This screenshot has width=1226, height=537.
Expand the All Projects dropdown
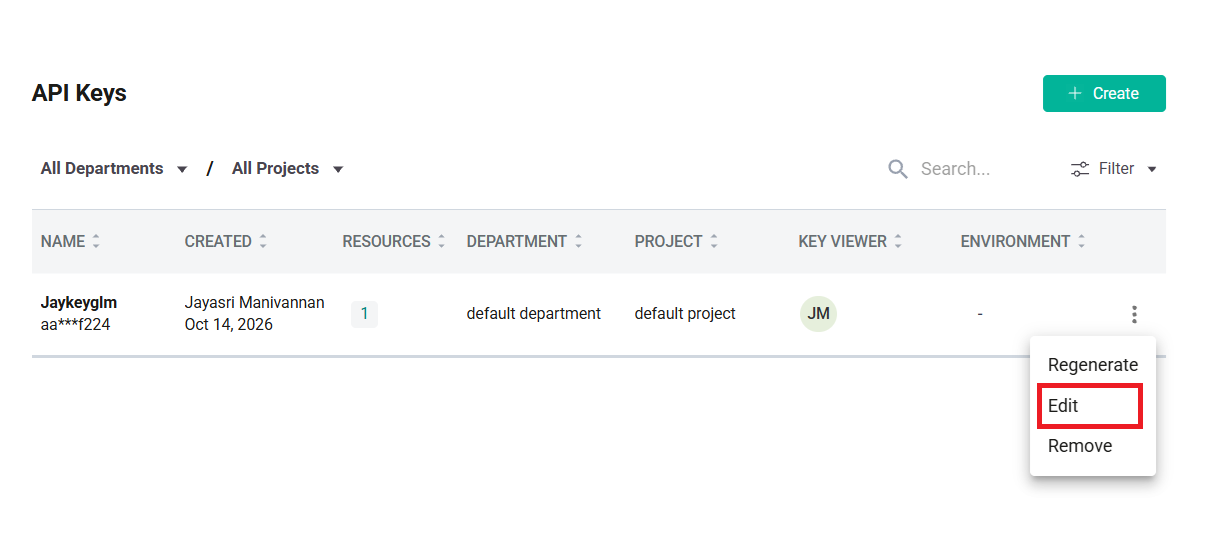coord(288,169)
